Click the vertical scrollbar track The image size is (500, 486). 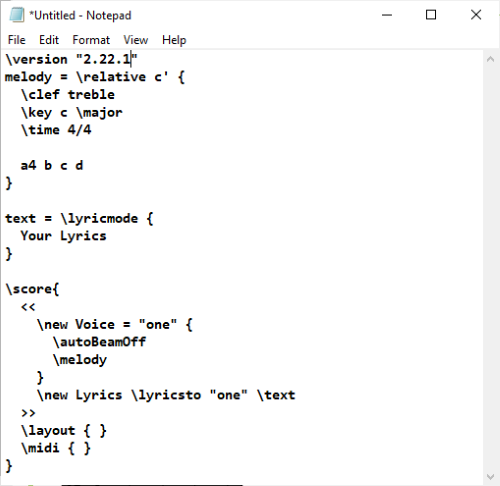click(490, 268)
